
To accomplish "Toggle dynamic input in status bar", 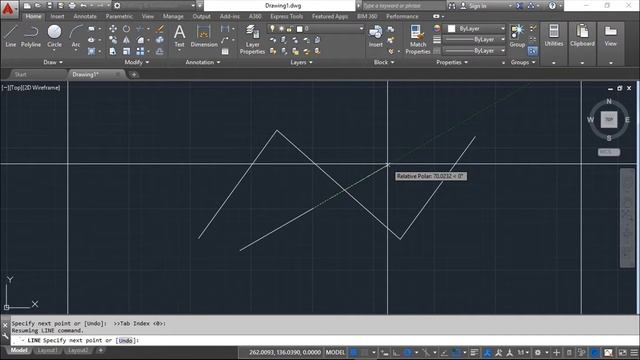I will (x=385, y=352).
